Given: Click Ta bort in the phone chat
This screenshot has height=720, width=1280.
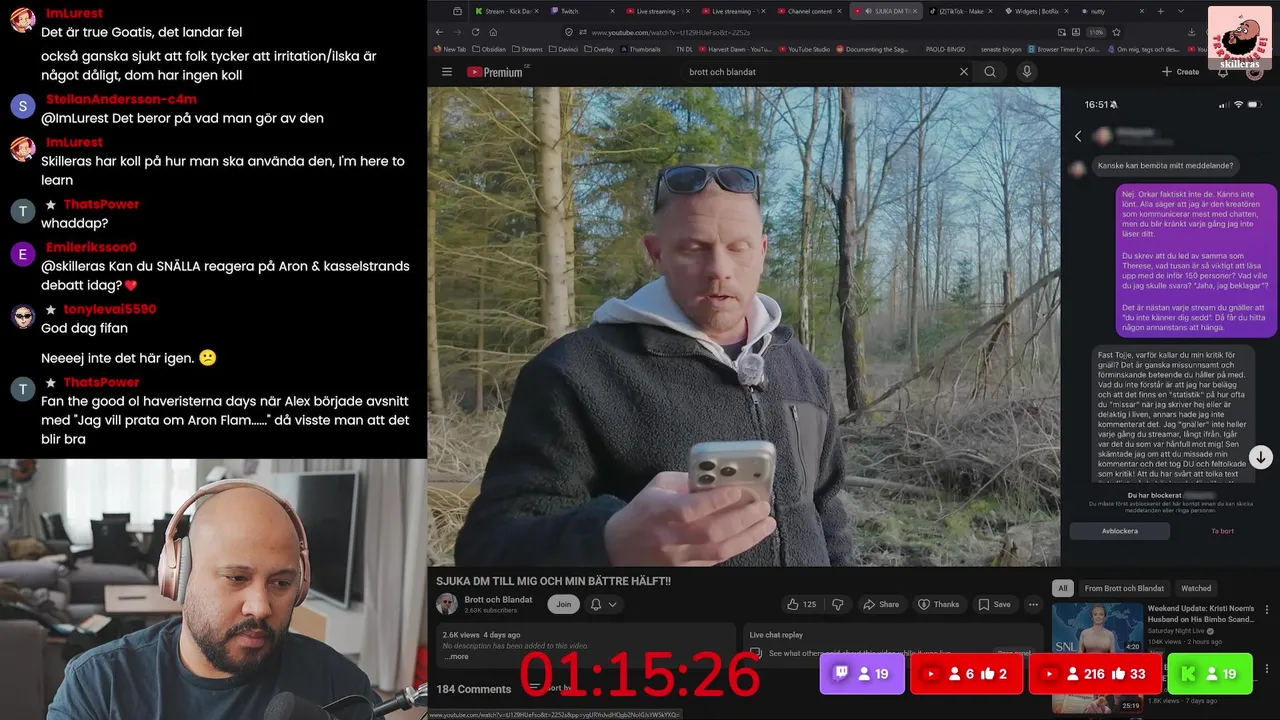Looking at the screenshot, I should tap(1222, 531).
